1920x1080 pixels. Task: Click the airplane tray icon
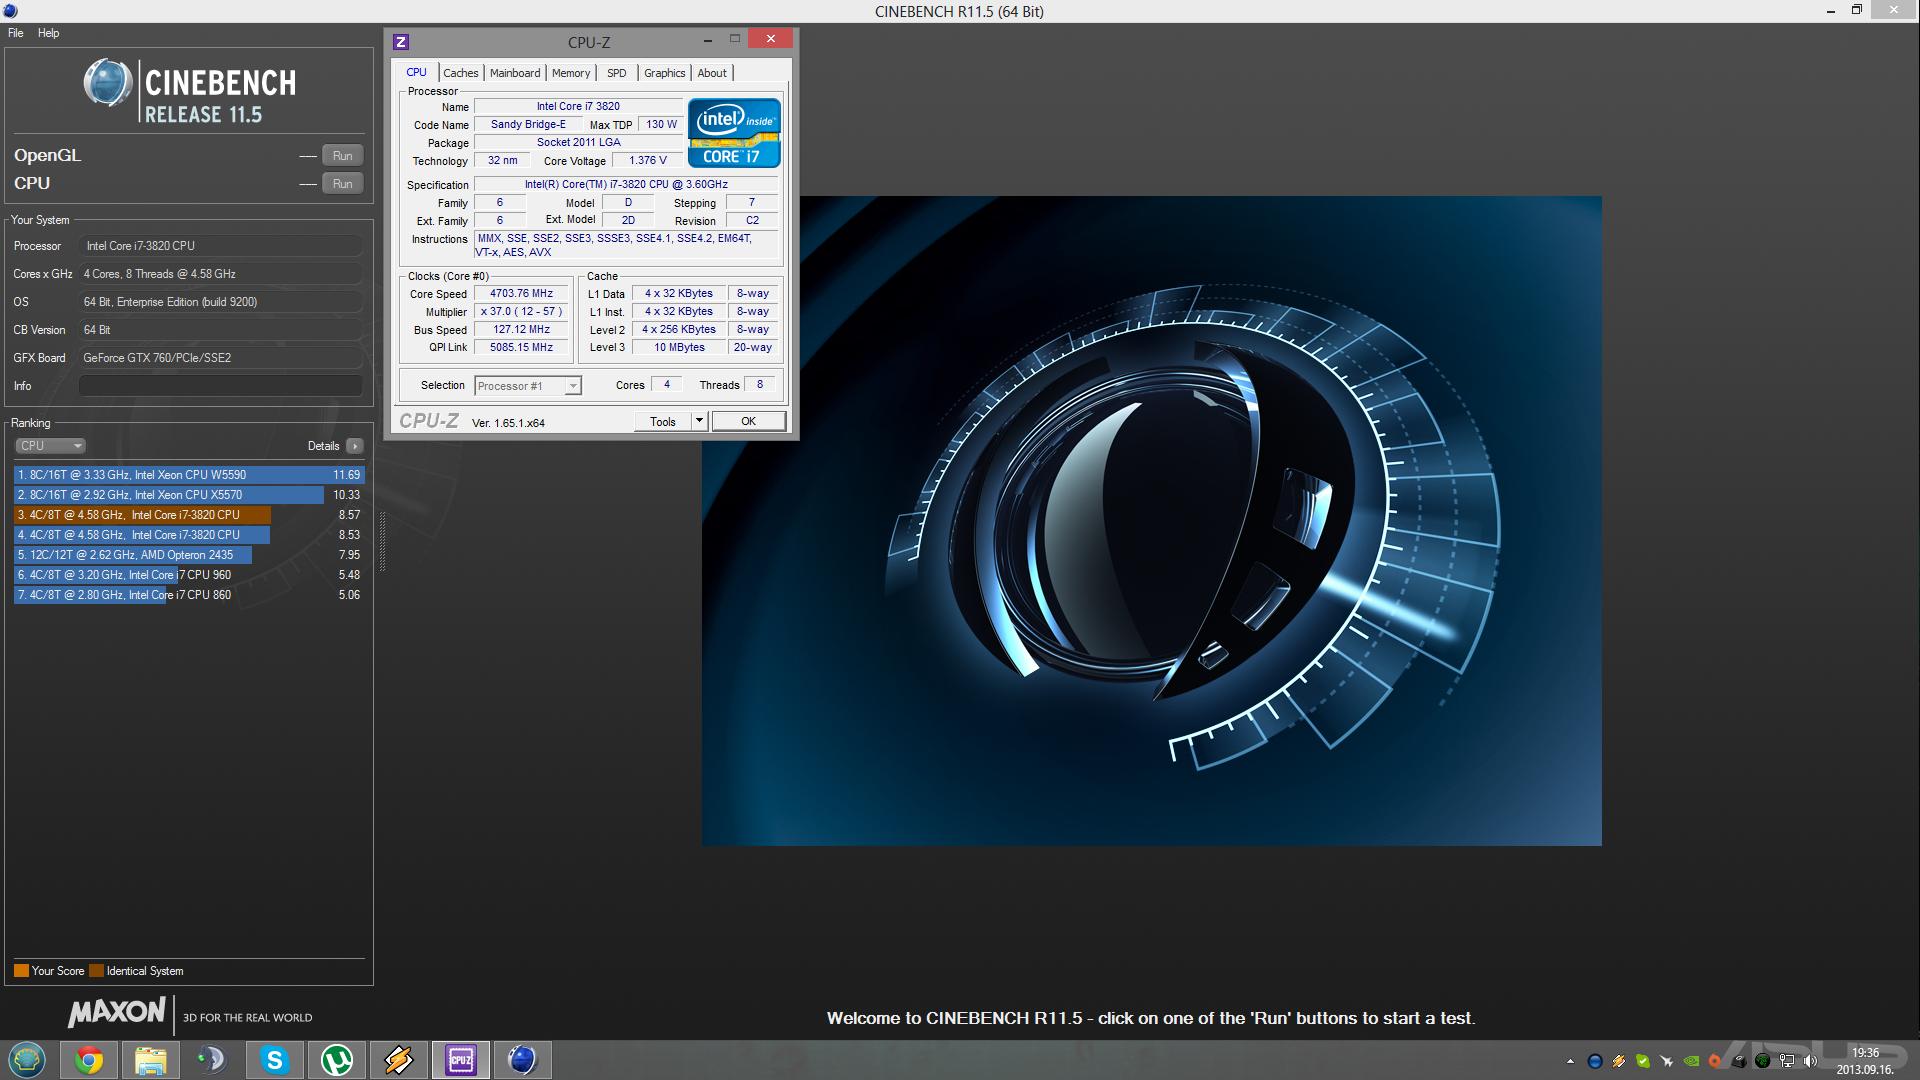[x=1667, y=1061]
